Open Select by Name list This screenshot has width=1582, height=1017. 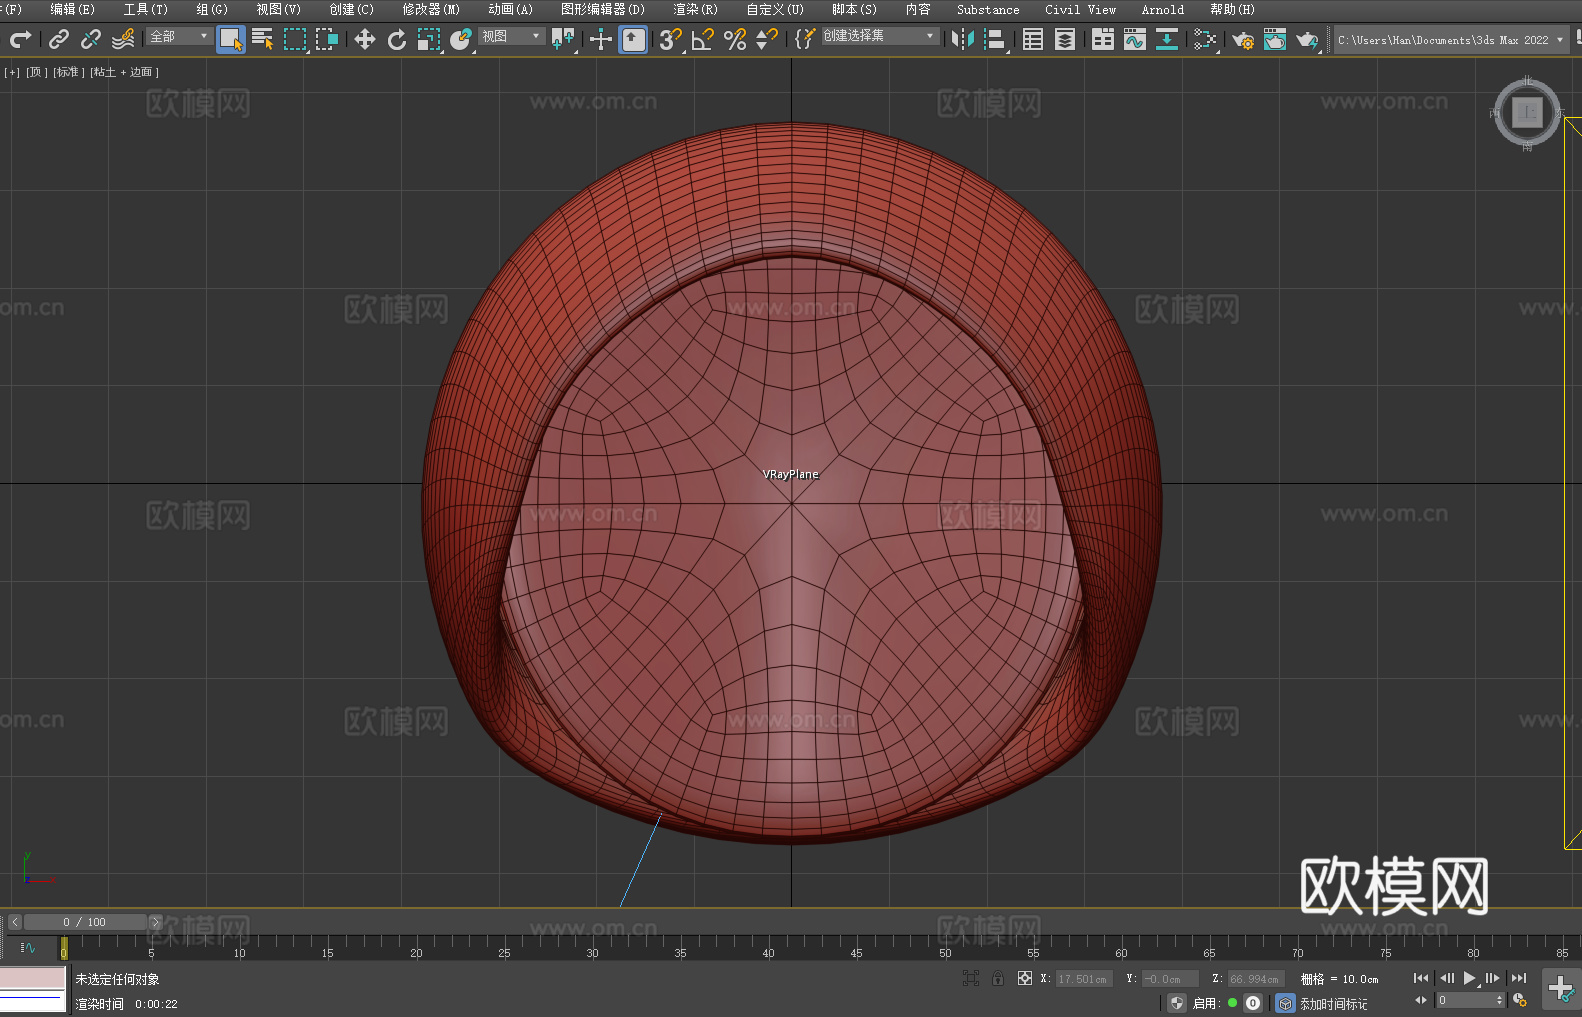click(263, 39)
